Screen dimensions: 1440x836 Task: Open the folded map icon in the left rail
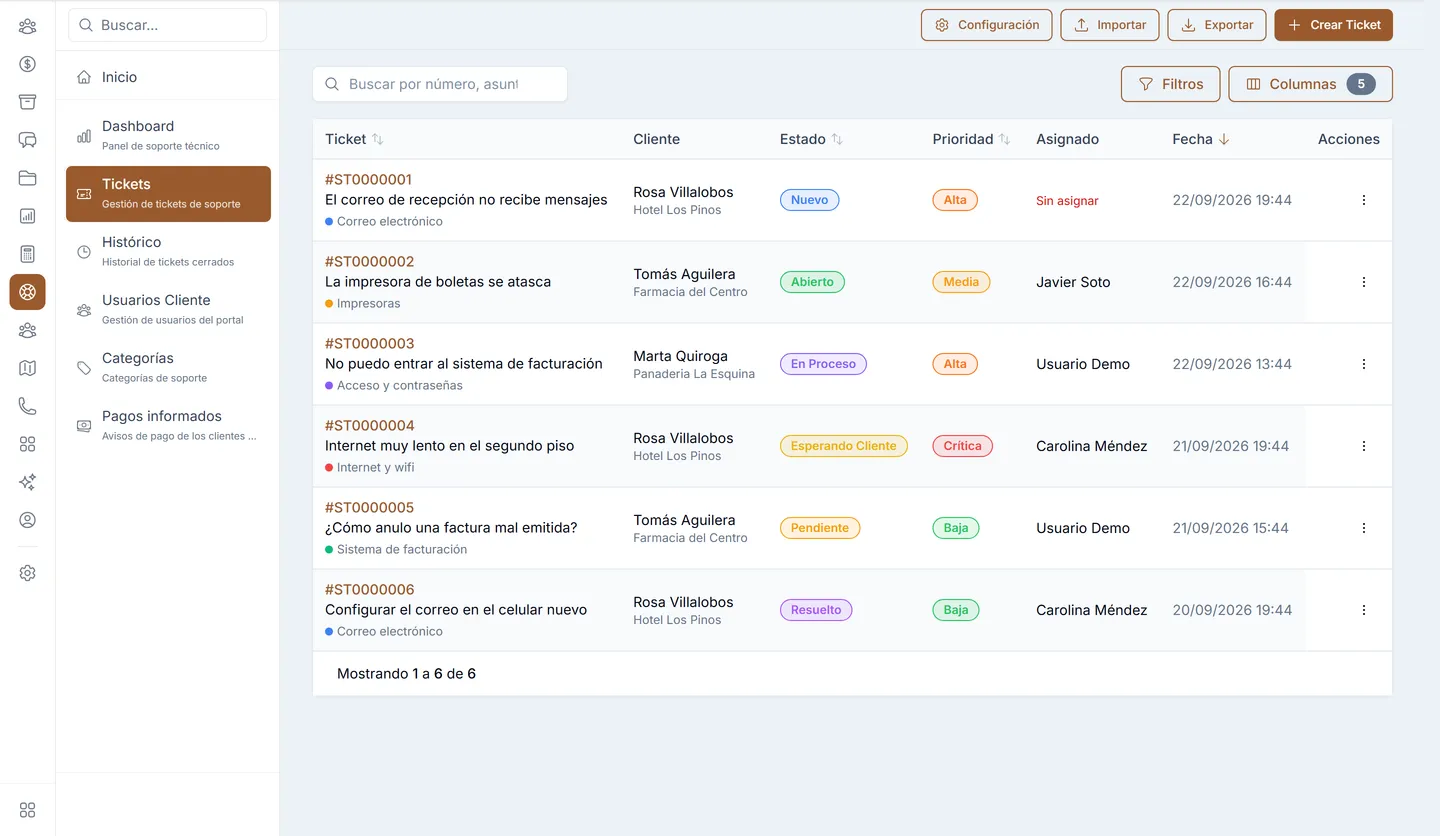click(x=27, y=368)
